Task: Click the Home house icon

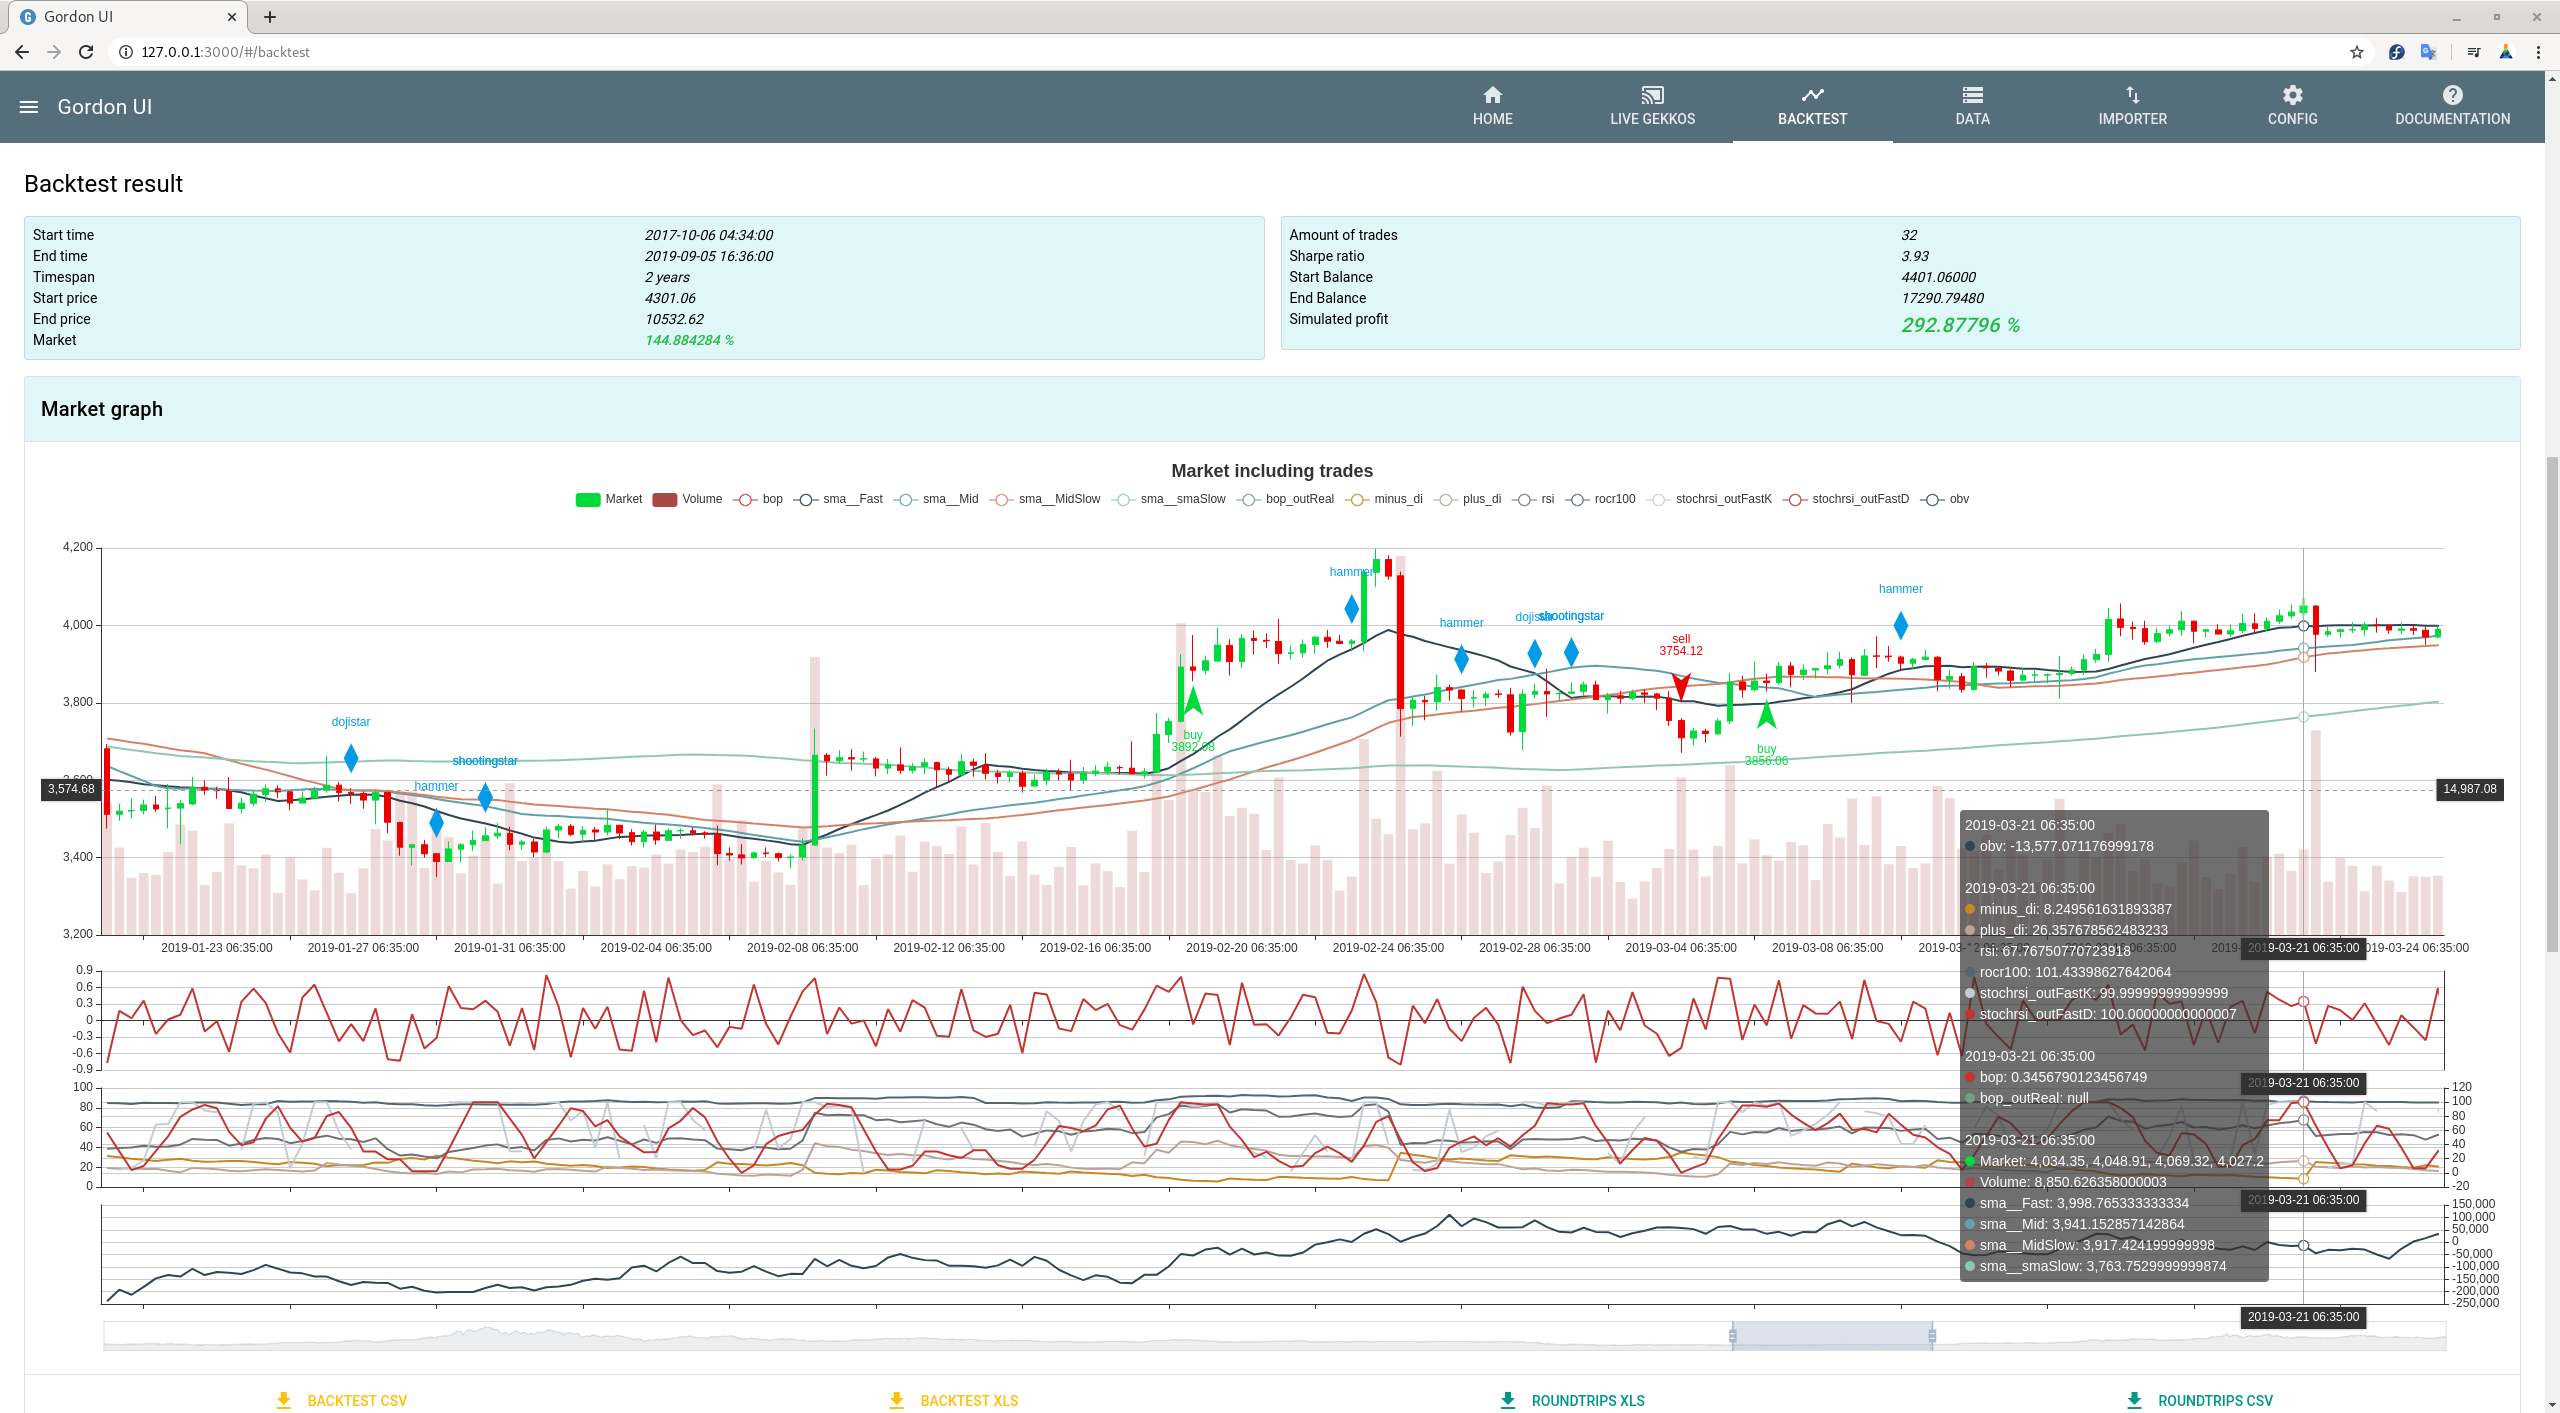Action: pos(1492,95)
